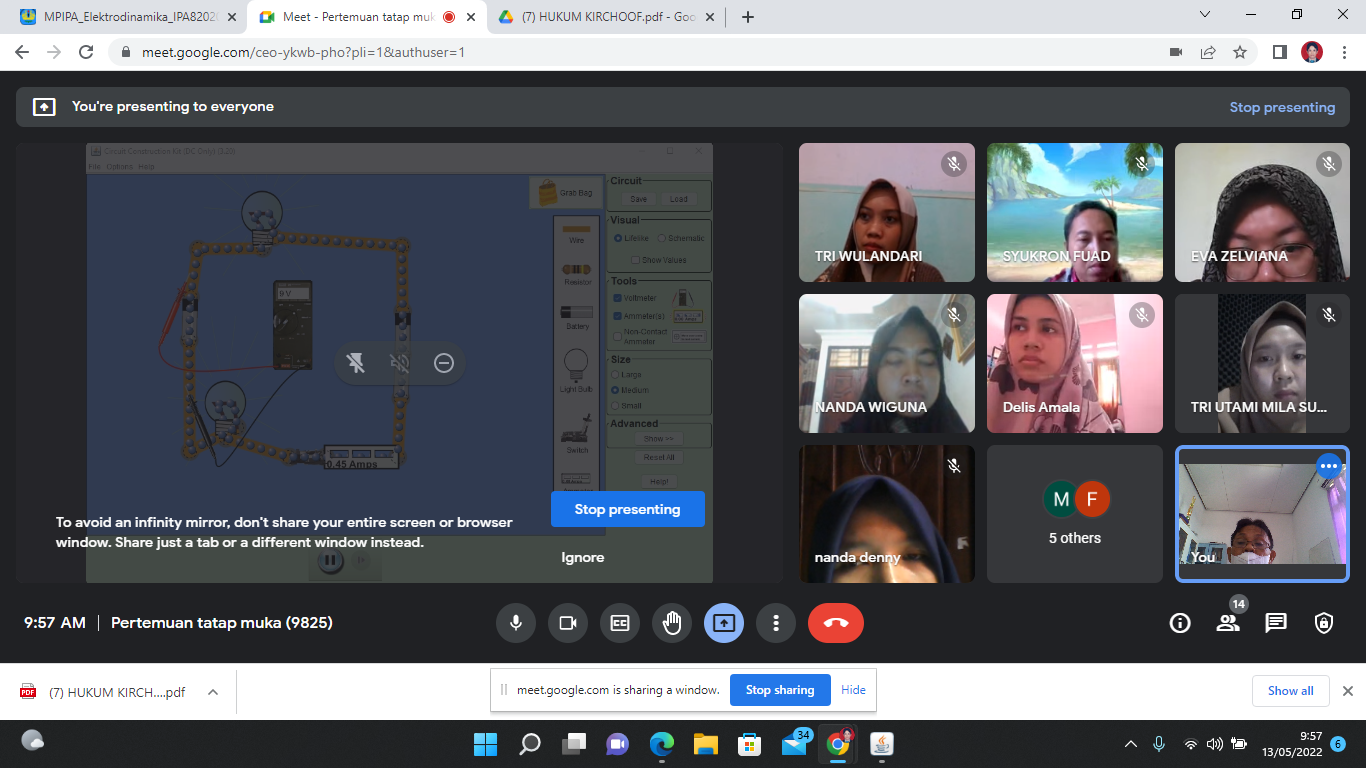1366x768 pixels.
Task: Click Stop sharing in sharing bar
Action: click(x=780, y=690)
